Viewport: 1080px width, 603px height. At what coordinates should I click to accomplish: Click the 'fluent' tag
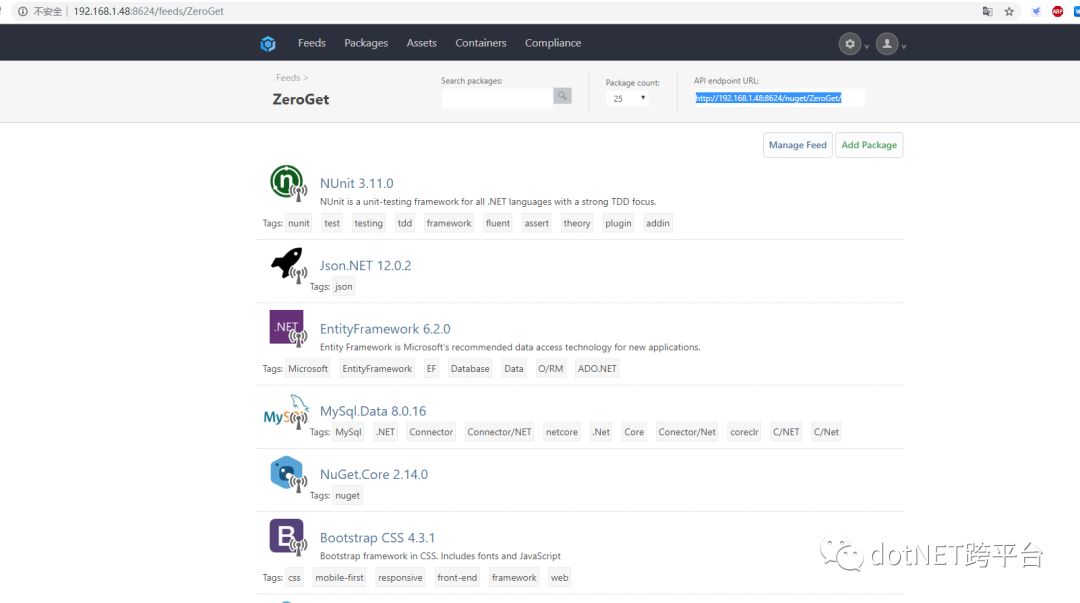(498, 223)
